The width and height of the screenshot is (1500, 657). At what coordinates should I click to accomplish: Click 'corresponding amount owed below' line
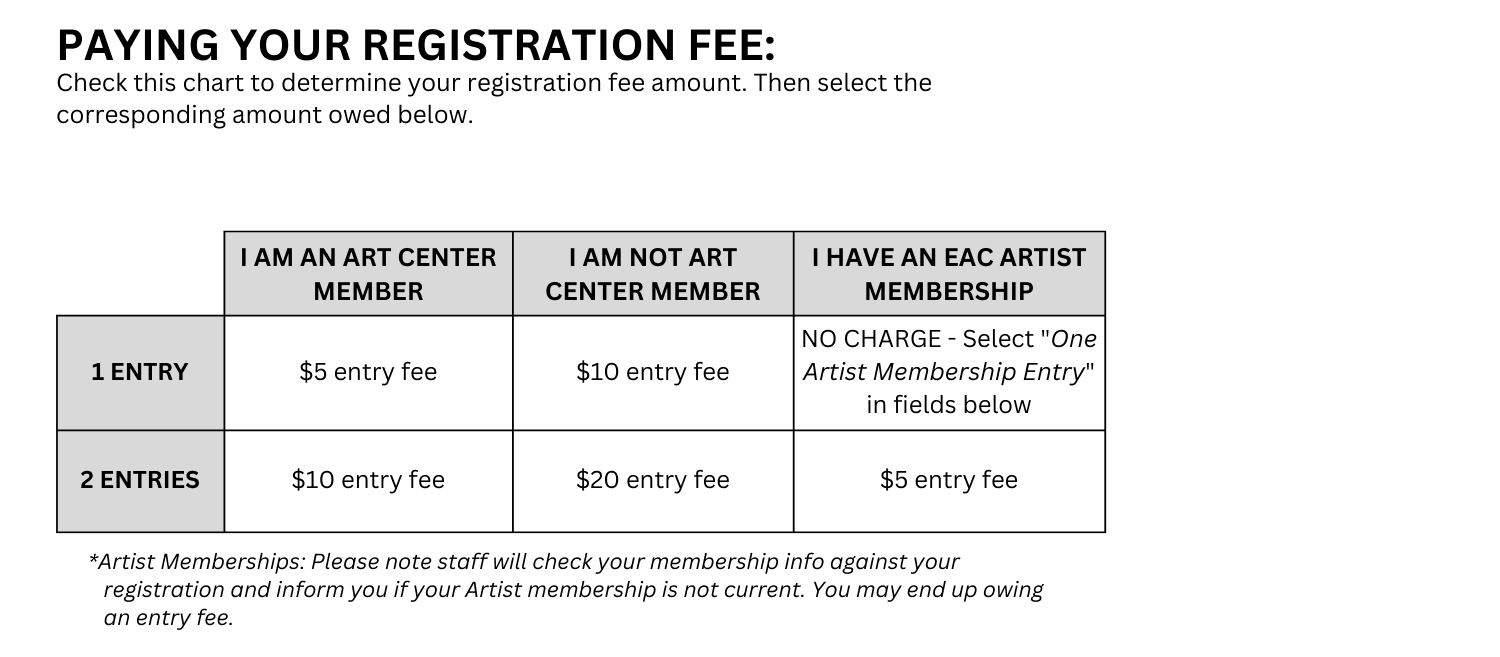[x=264, y=115]
